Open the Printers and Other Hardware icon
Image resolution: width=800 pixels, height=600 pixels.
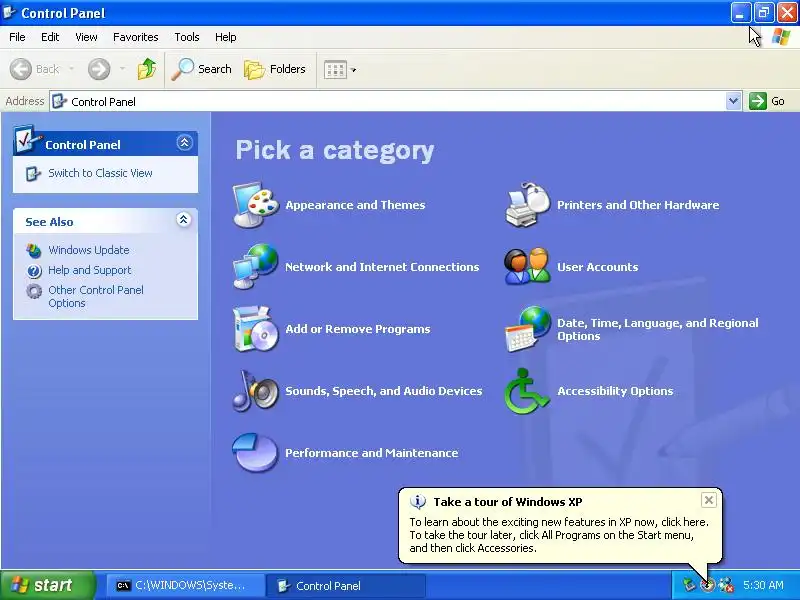coord(528,205)
